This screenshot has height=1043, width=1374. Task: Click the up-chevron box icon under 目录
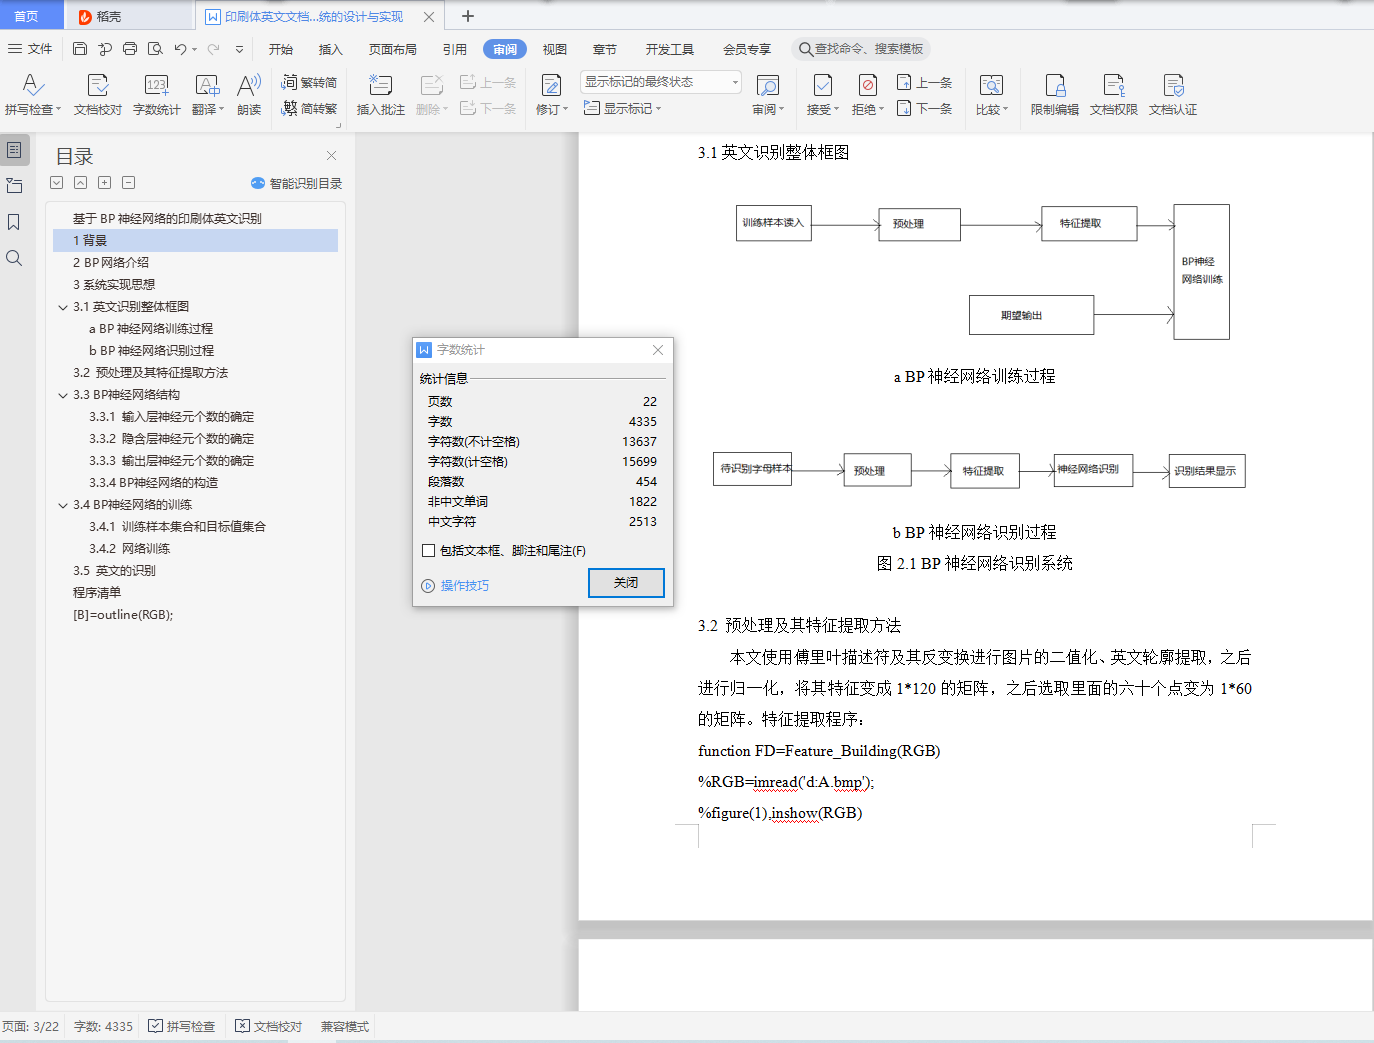click(80, 183)
